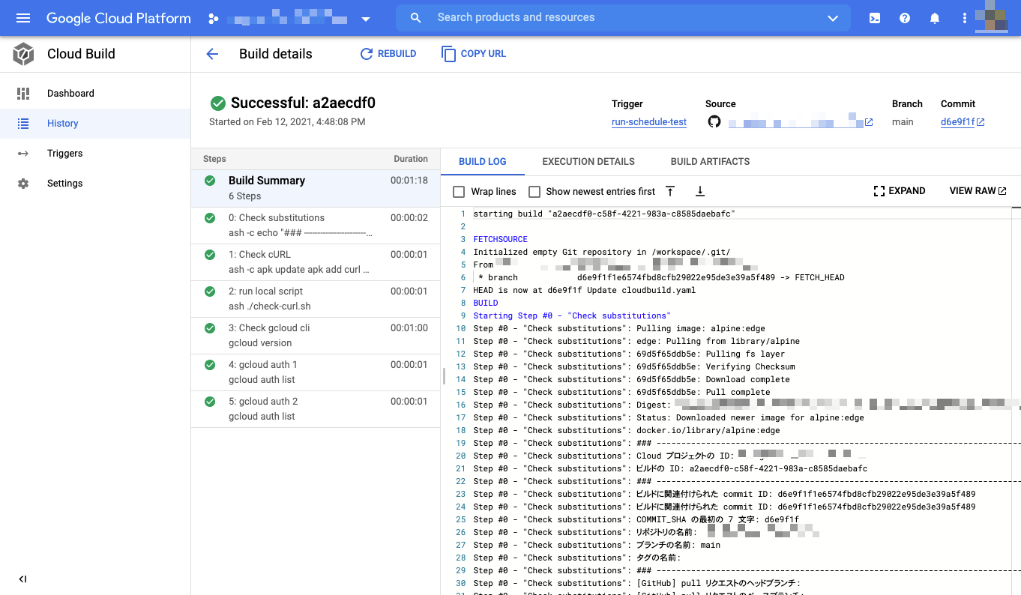
Task: Select History in the sidebar
Action: [95, 123]
